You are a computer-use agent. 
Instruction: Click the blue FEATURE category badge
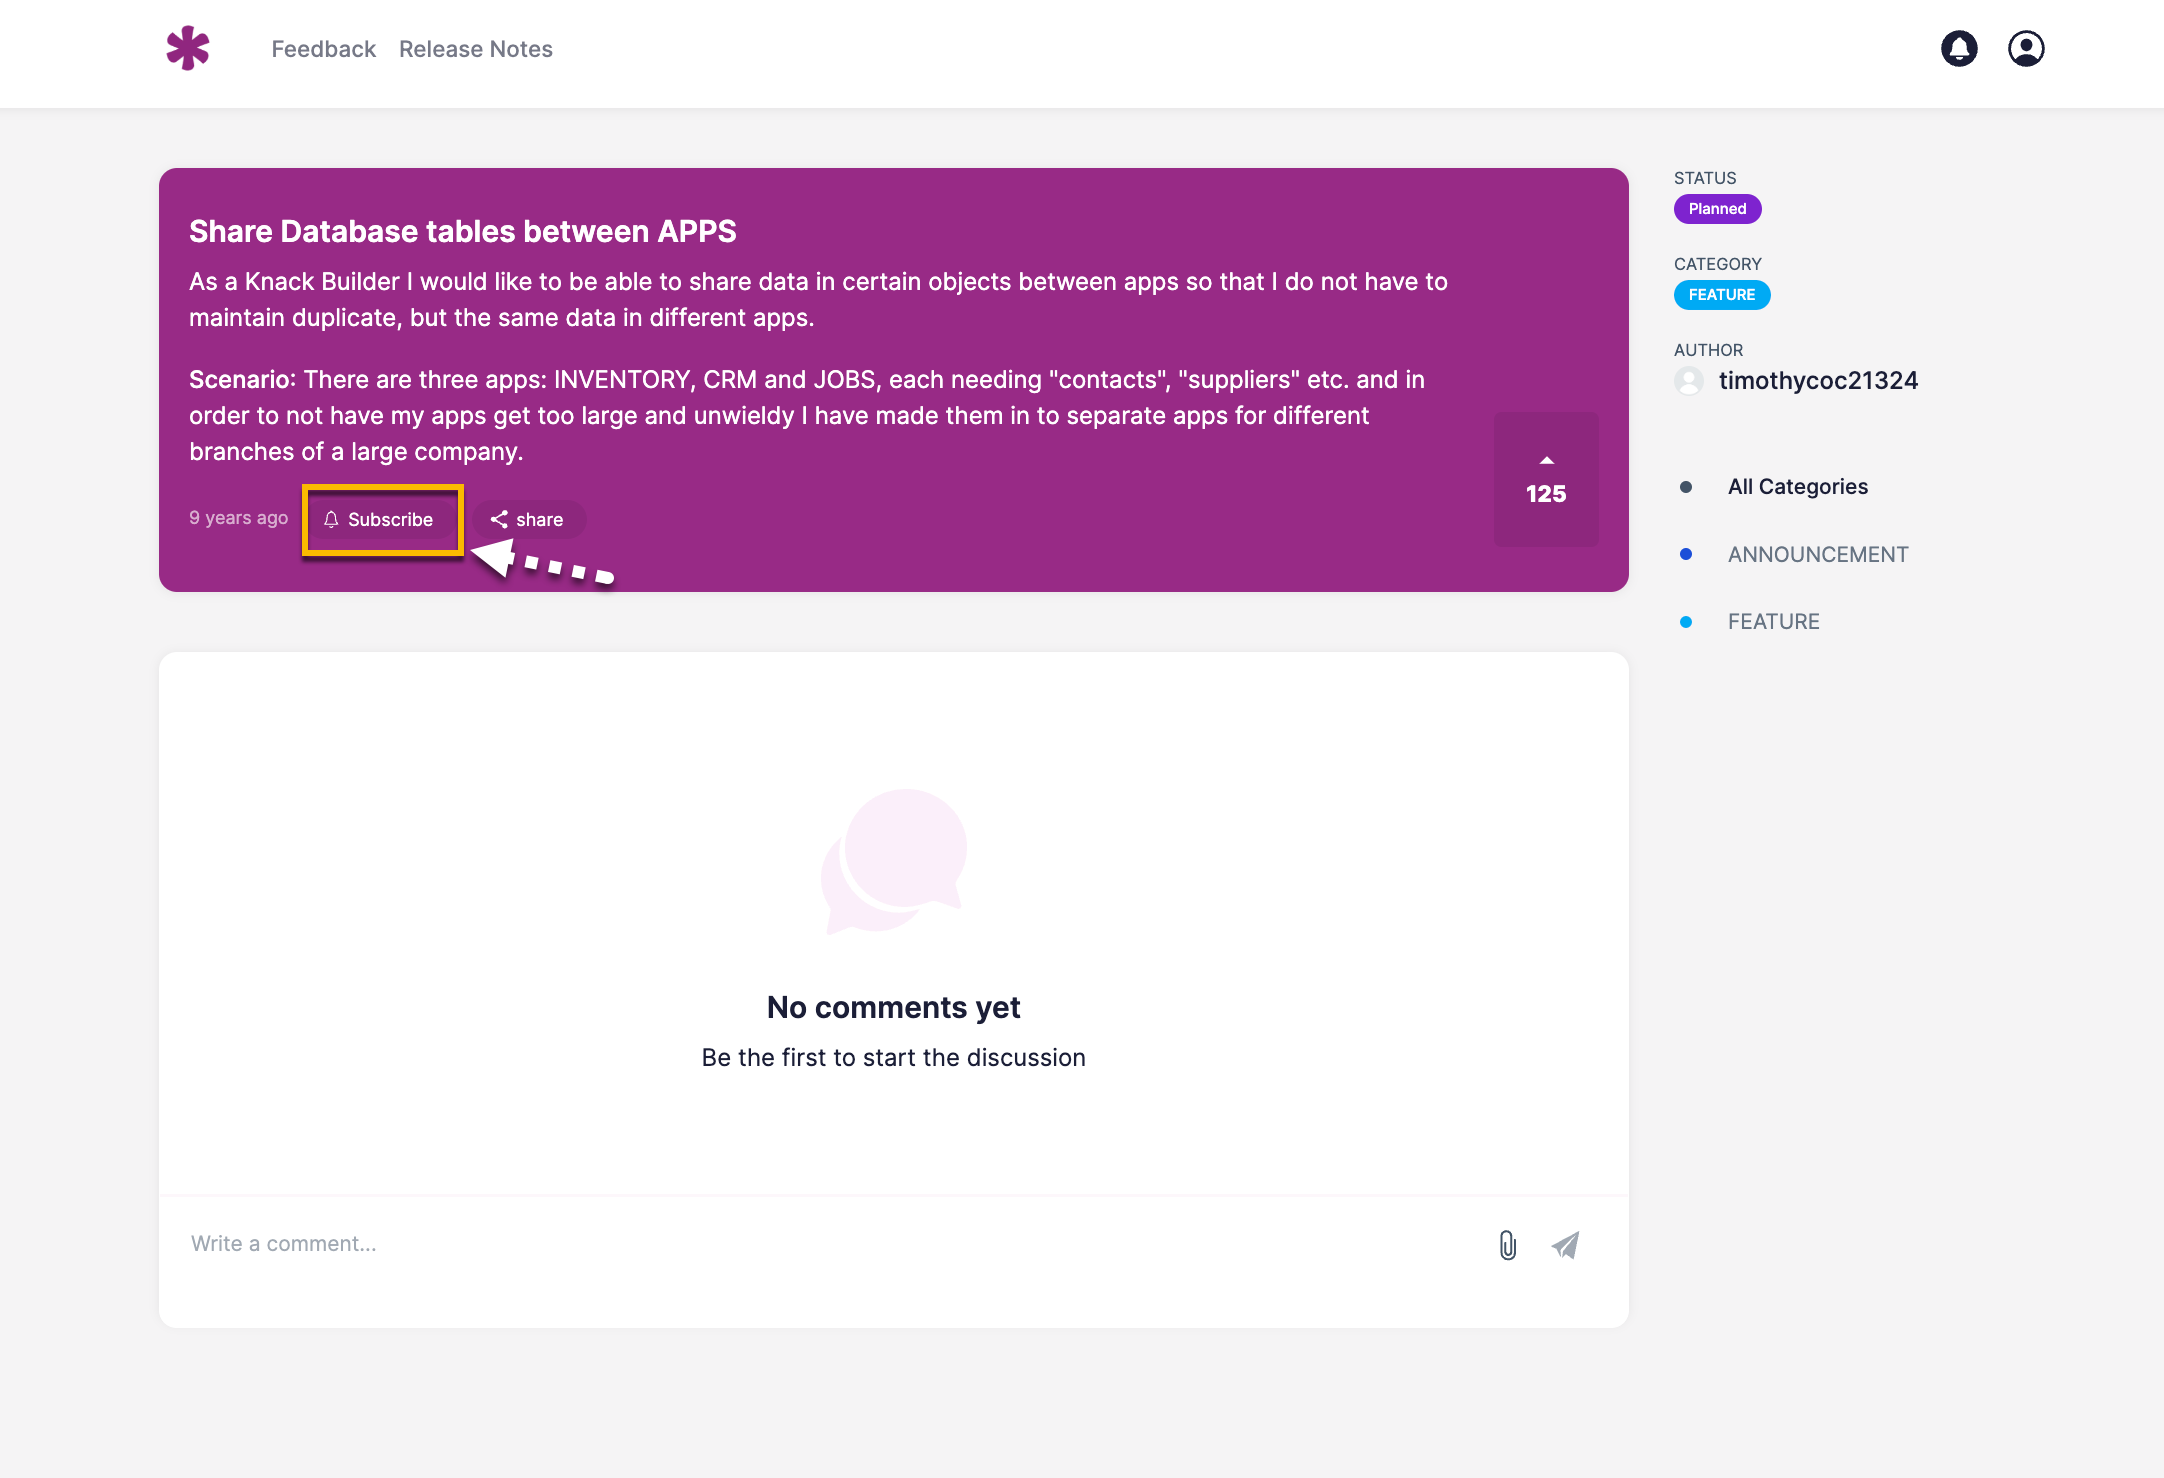tap(1721, 295)
